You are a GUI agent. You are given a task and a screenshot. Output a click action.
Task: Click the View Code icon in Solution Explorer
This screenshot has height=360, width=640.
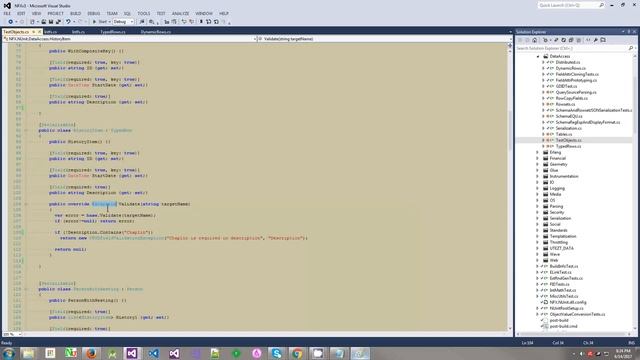588,40
